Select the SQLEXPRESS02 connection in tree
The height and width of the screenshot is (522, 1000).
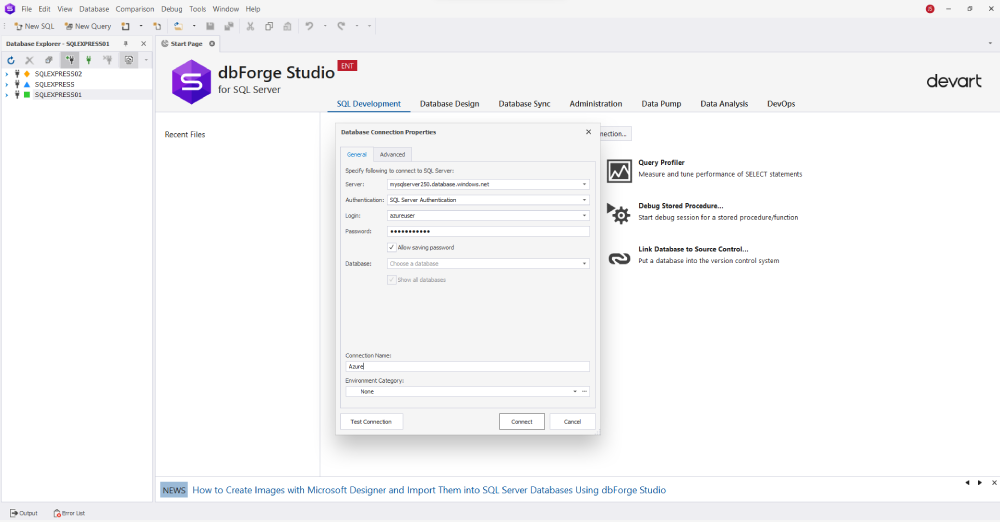point(58,74)
